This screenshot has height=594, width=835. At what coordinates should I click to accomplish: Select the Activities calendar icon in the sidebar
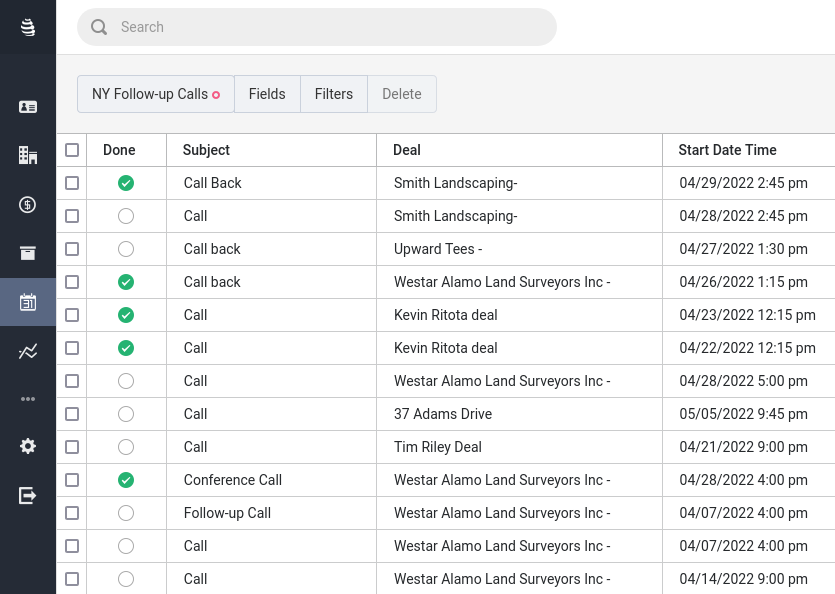click(28, 302)
